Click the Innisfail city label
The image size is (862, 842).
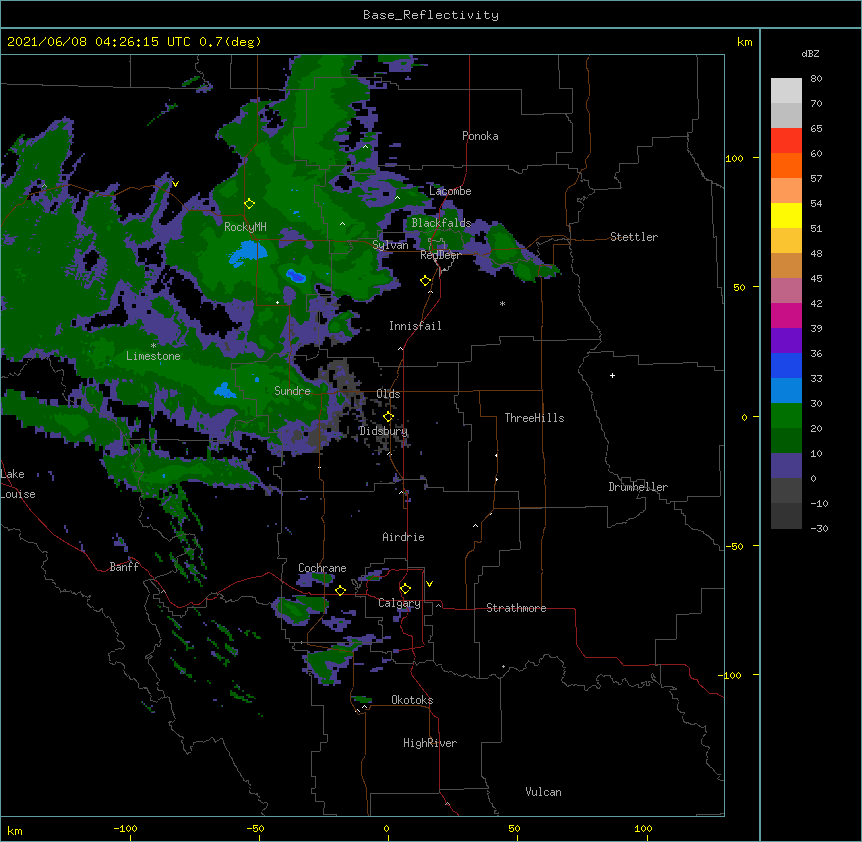pyautogui.click(x=415, y=326)
